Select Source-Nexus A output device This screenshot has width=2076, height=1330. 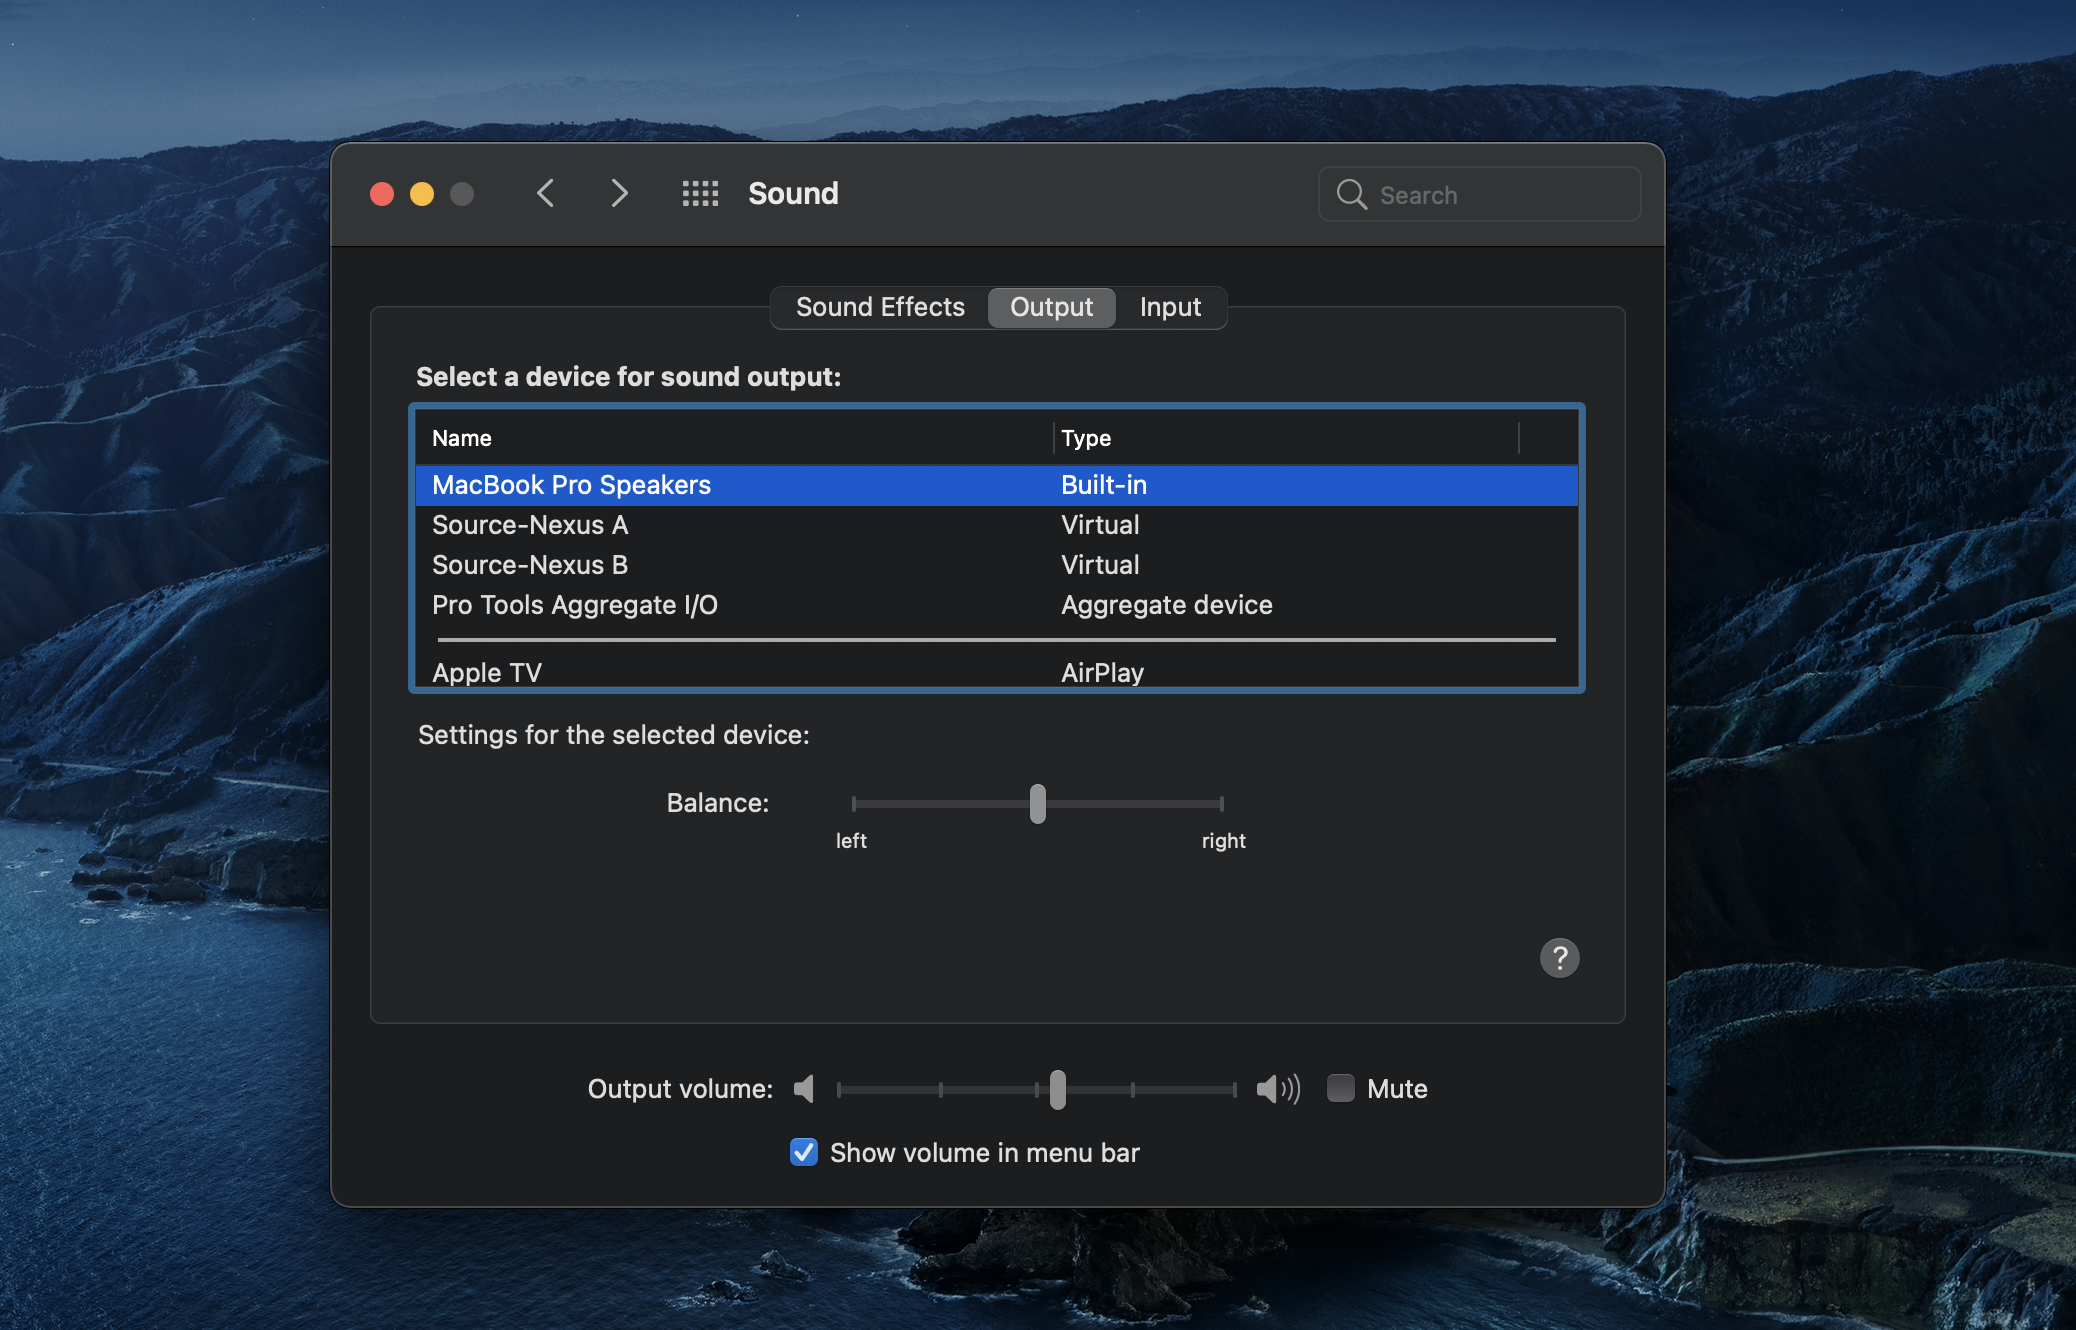click(530, 525)
